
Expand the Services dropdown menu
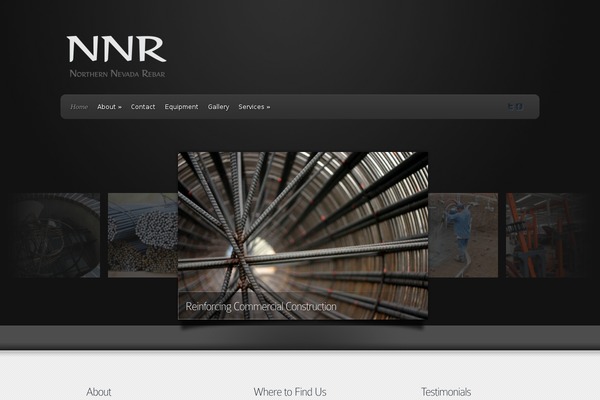coord(254,107)
